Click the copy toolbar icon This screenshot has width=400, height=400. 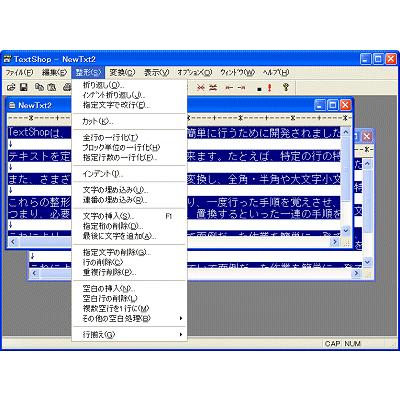(39, 87)
